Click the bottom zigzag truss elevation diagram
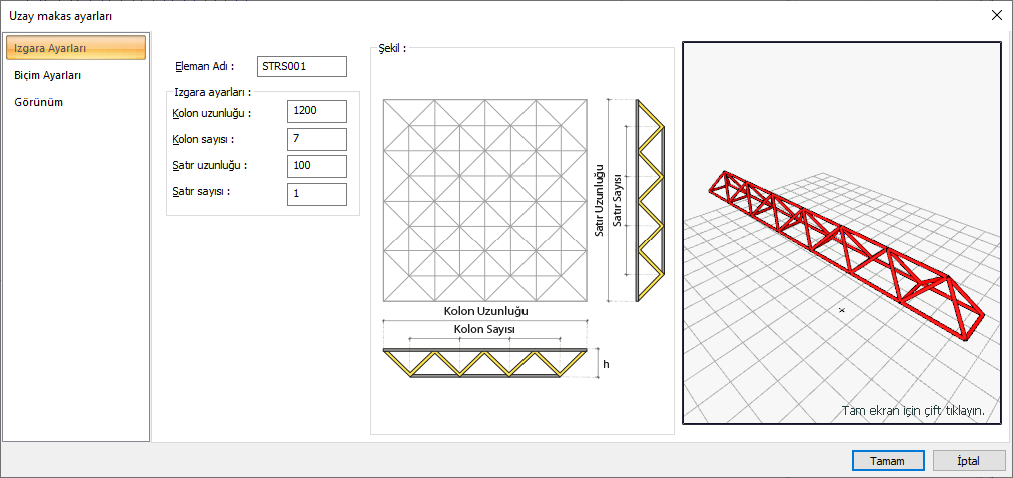 486,364
